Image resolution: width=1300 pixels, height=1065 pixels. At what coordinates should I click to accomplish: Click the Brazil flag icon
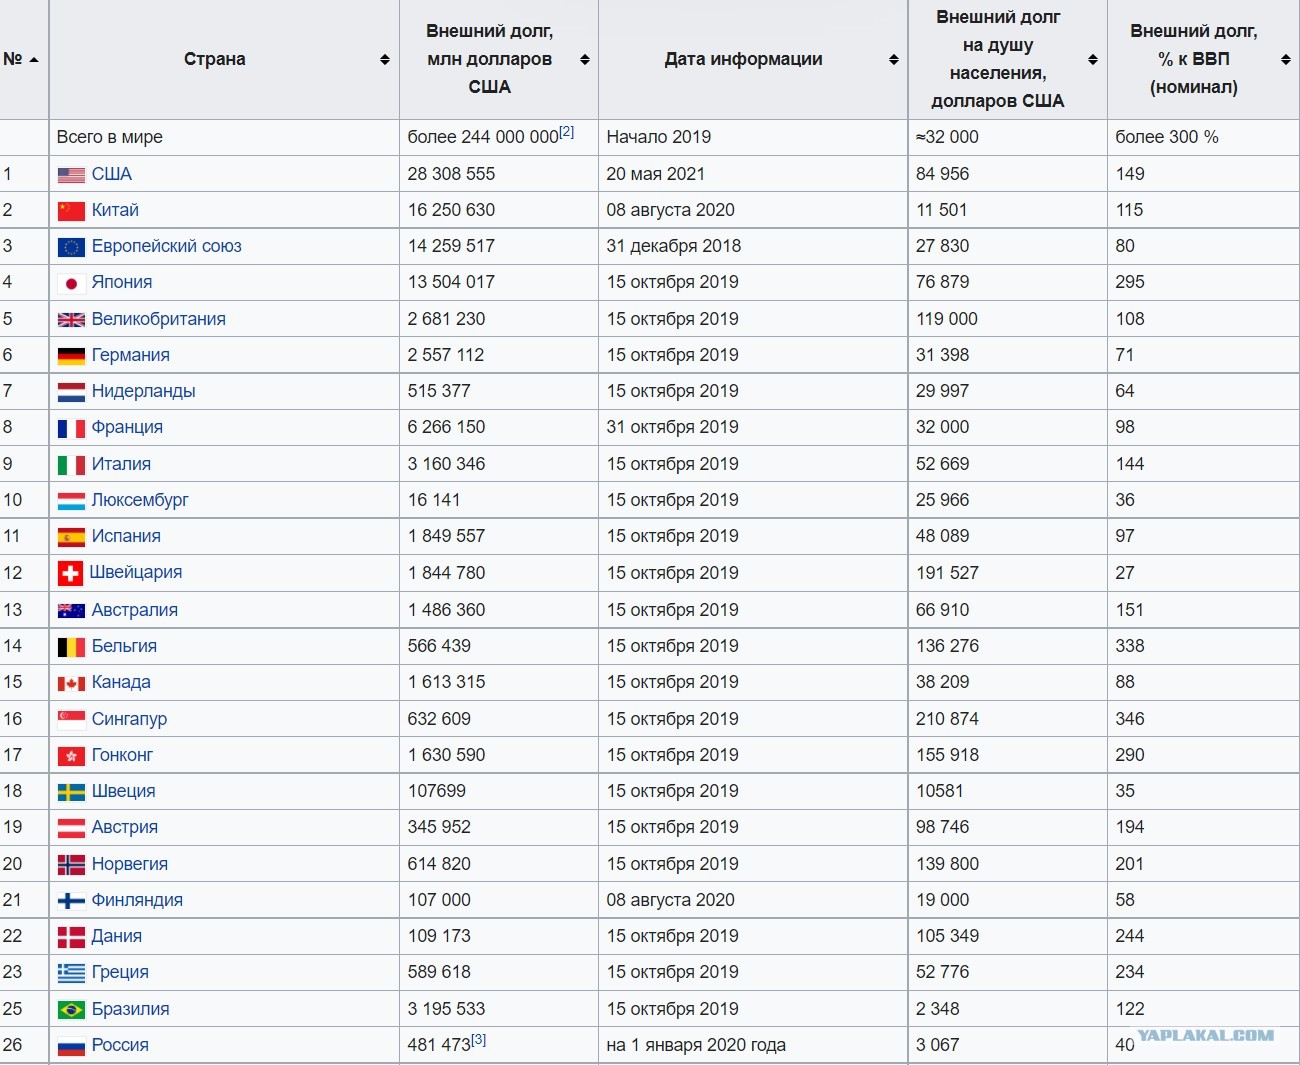click(x=71, y=1010)
